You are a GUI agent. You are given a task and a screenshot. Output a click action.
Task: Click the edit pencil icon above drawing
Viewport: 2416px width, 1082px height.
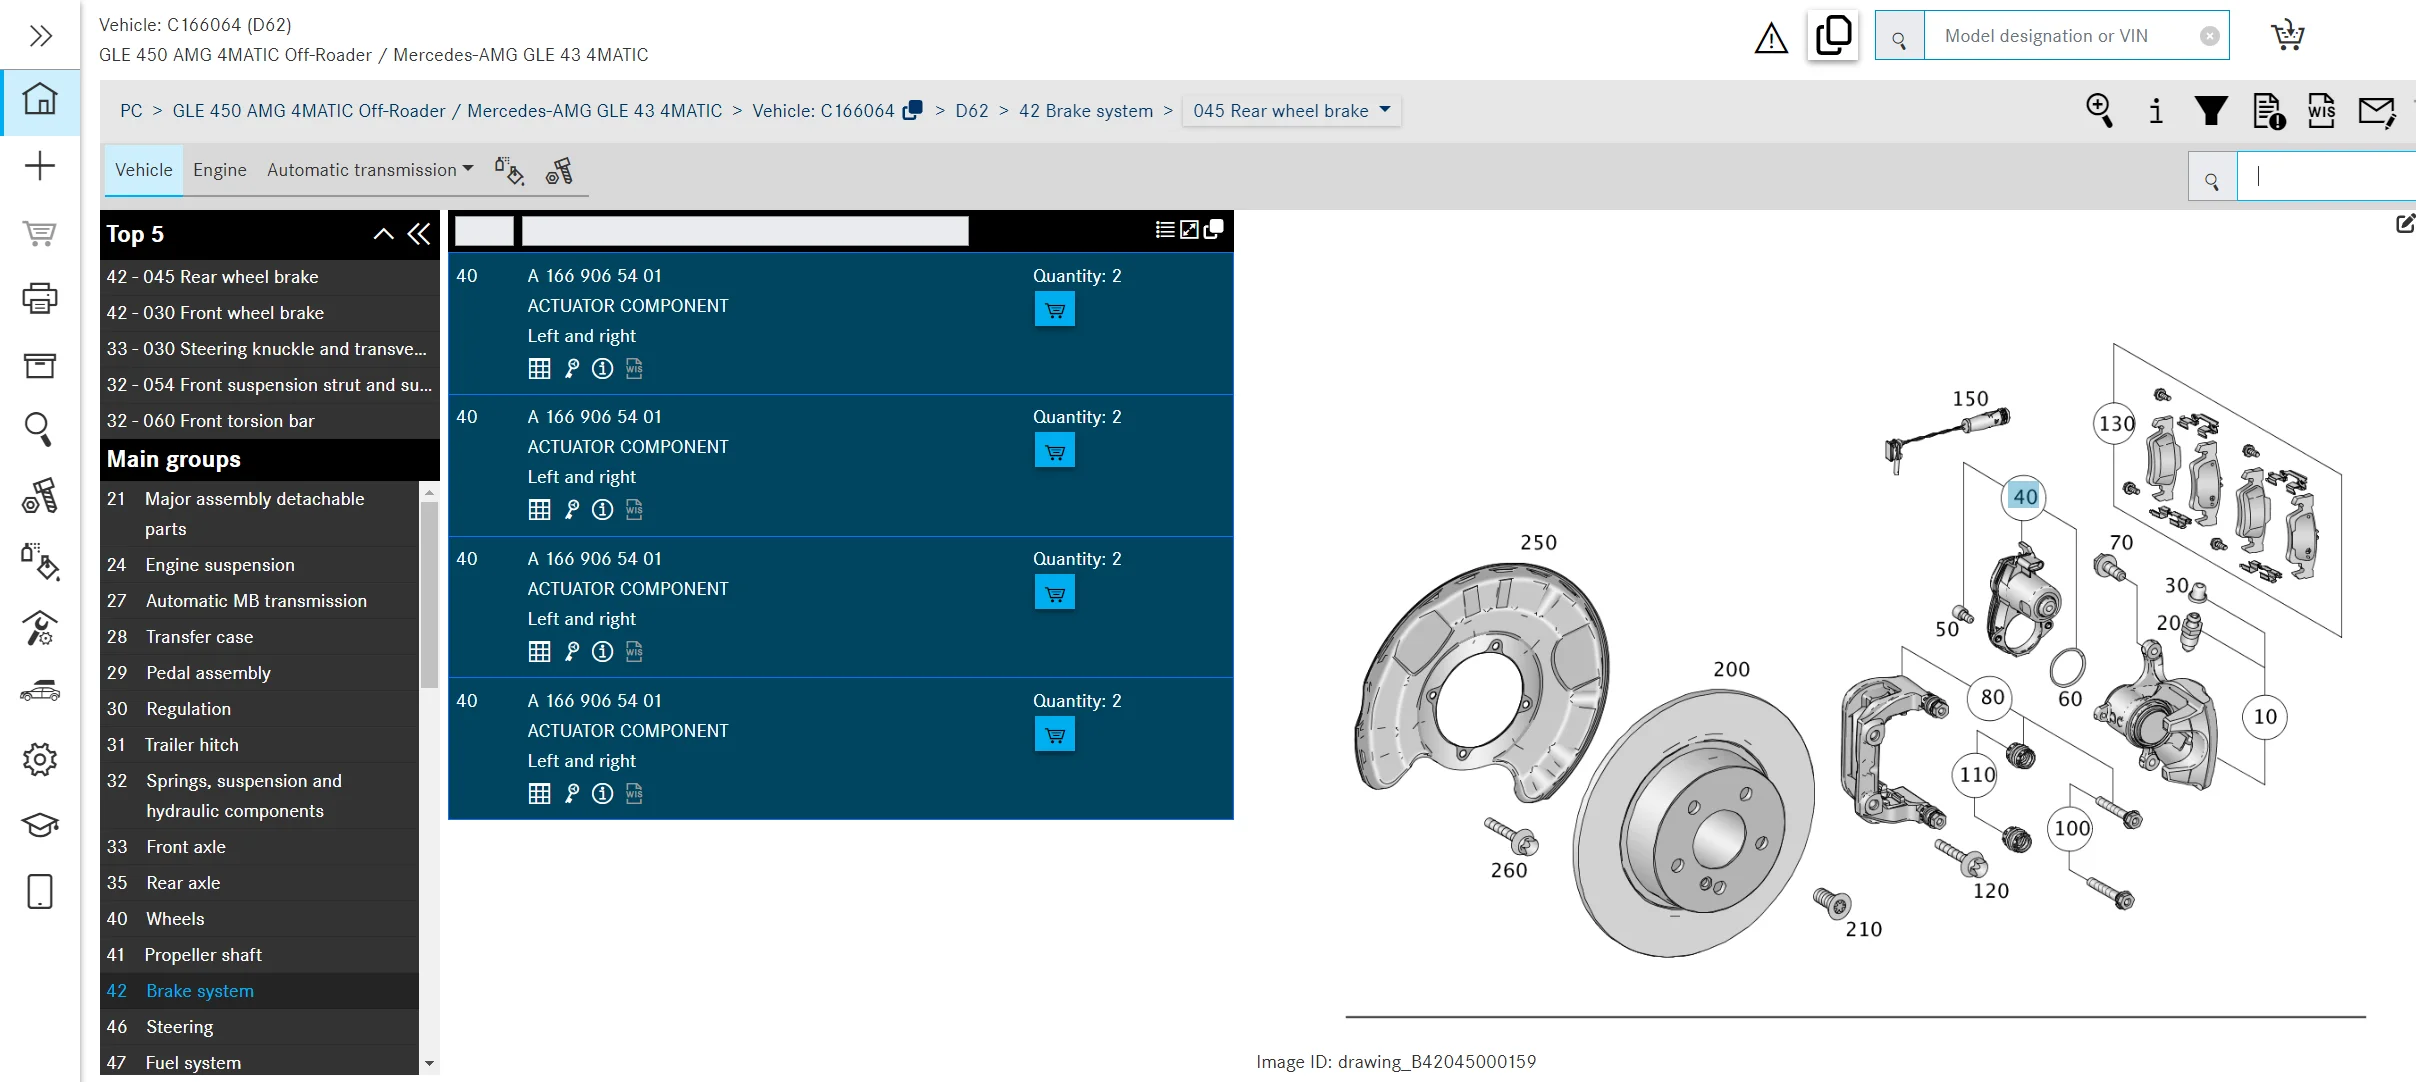(x=2405, y=224)
